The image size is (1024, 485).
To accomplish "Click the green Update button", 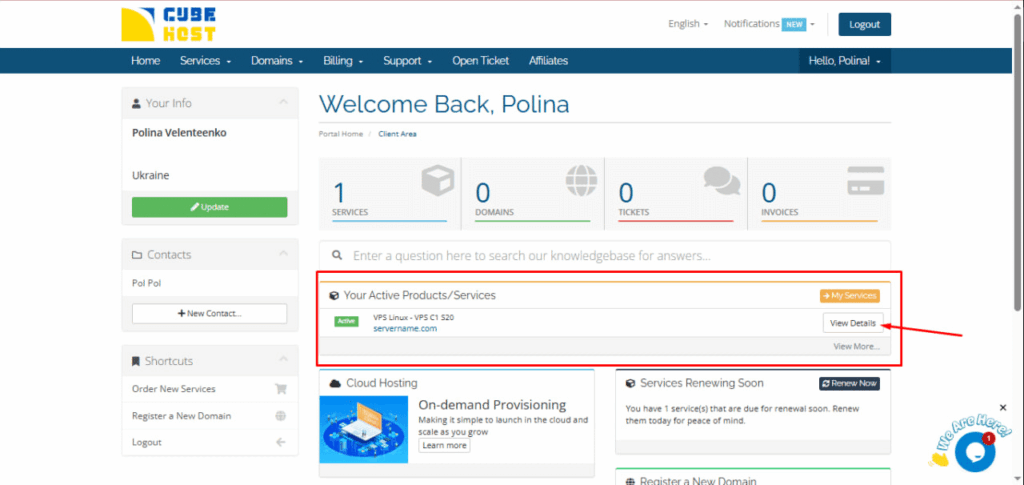I will click(x=209, y=207).
